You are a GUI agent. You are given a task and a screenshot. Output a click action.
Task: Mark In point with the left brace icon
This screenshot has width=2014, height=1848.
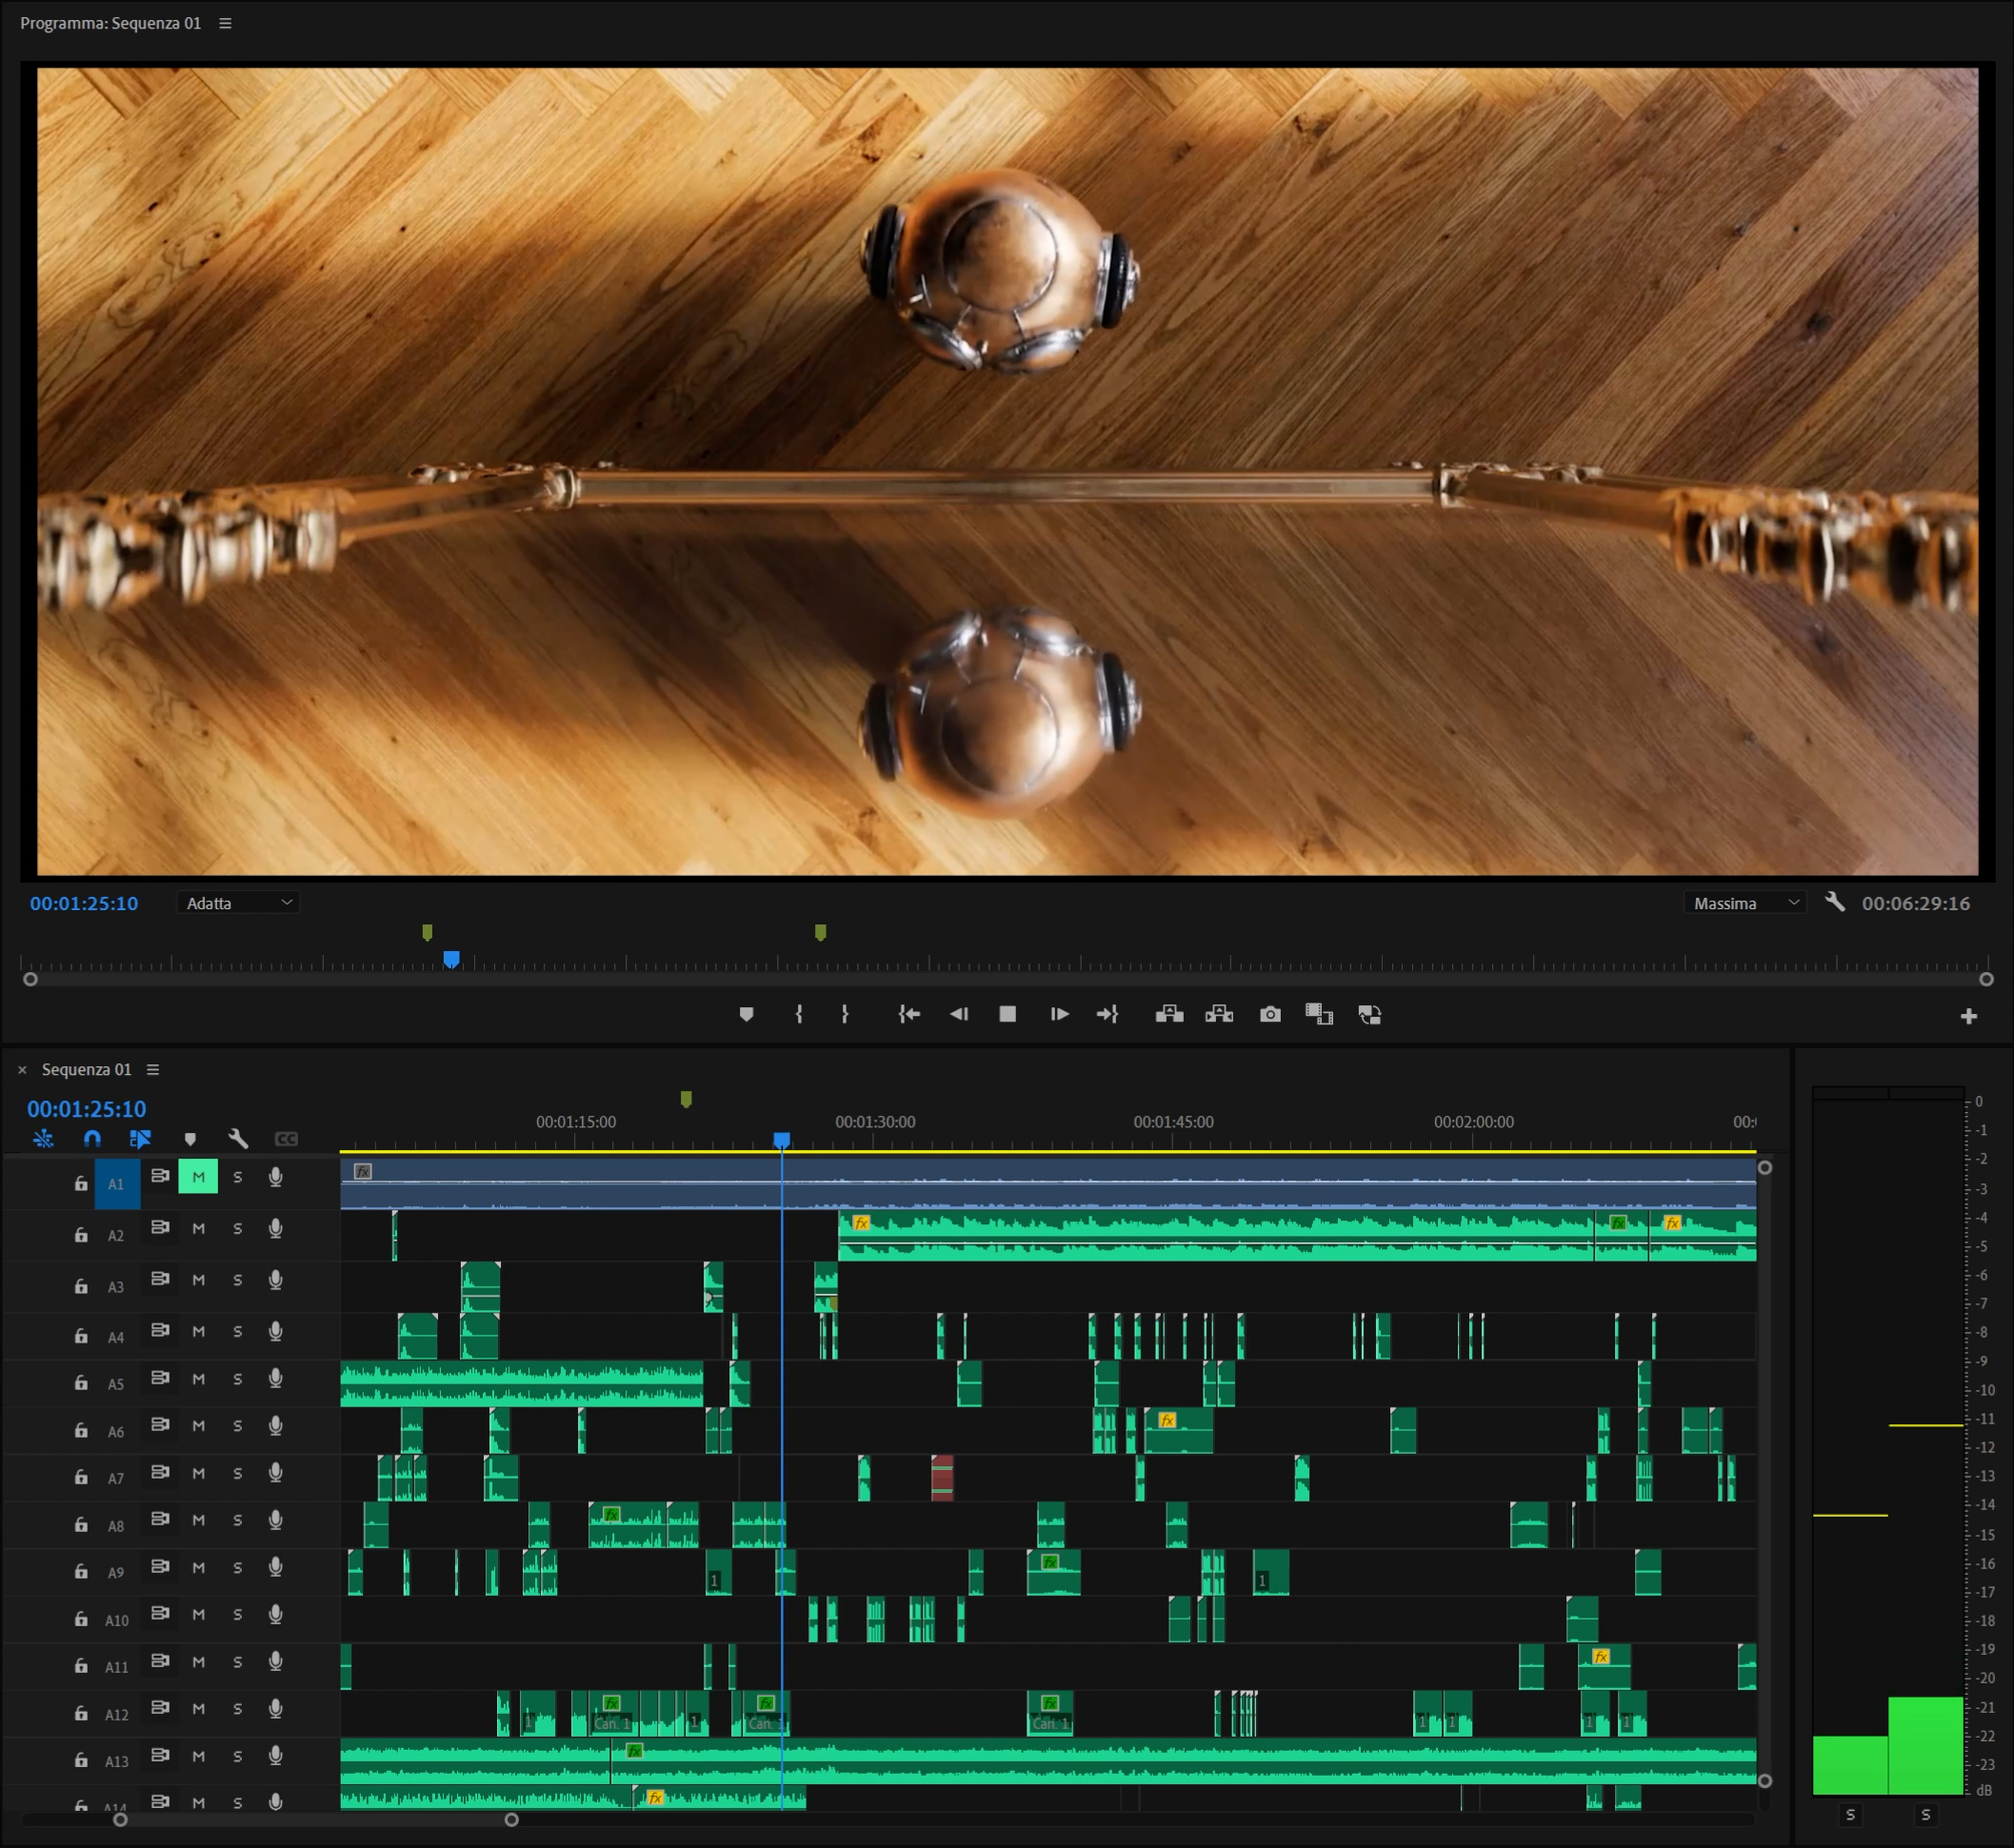798,1014
